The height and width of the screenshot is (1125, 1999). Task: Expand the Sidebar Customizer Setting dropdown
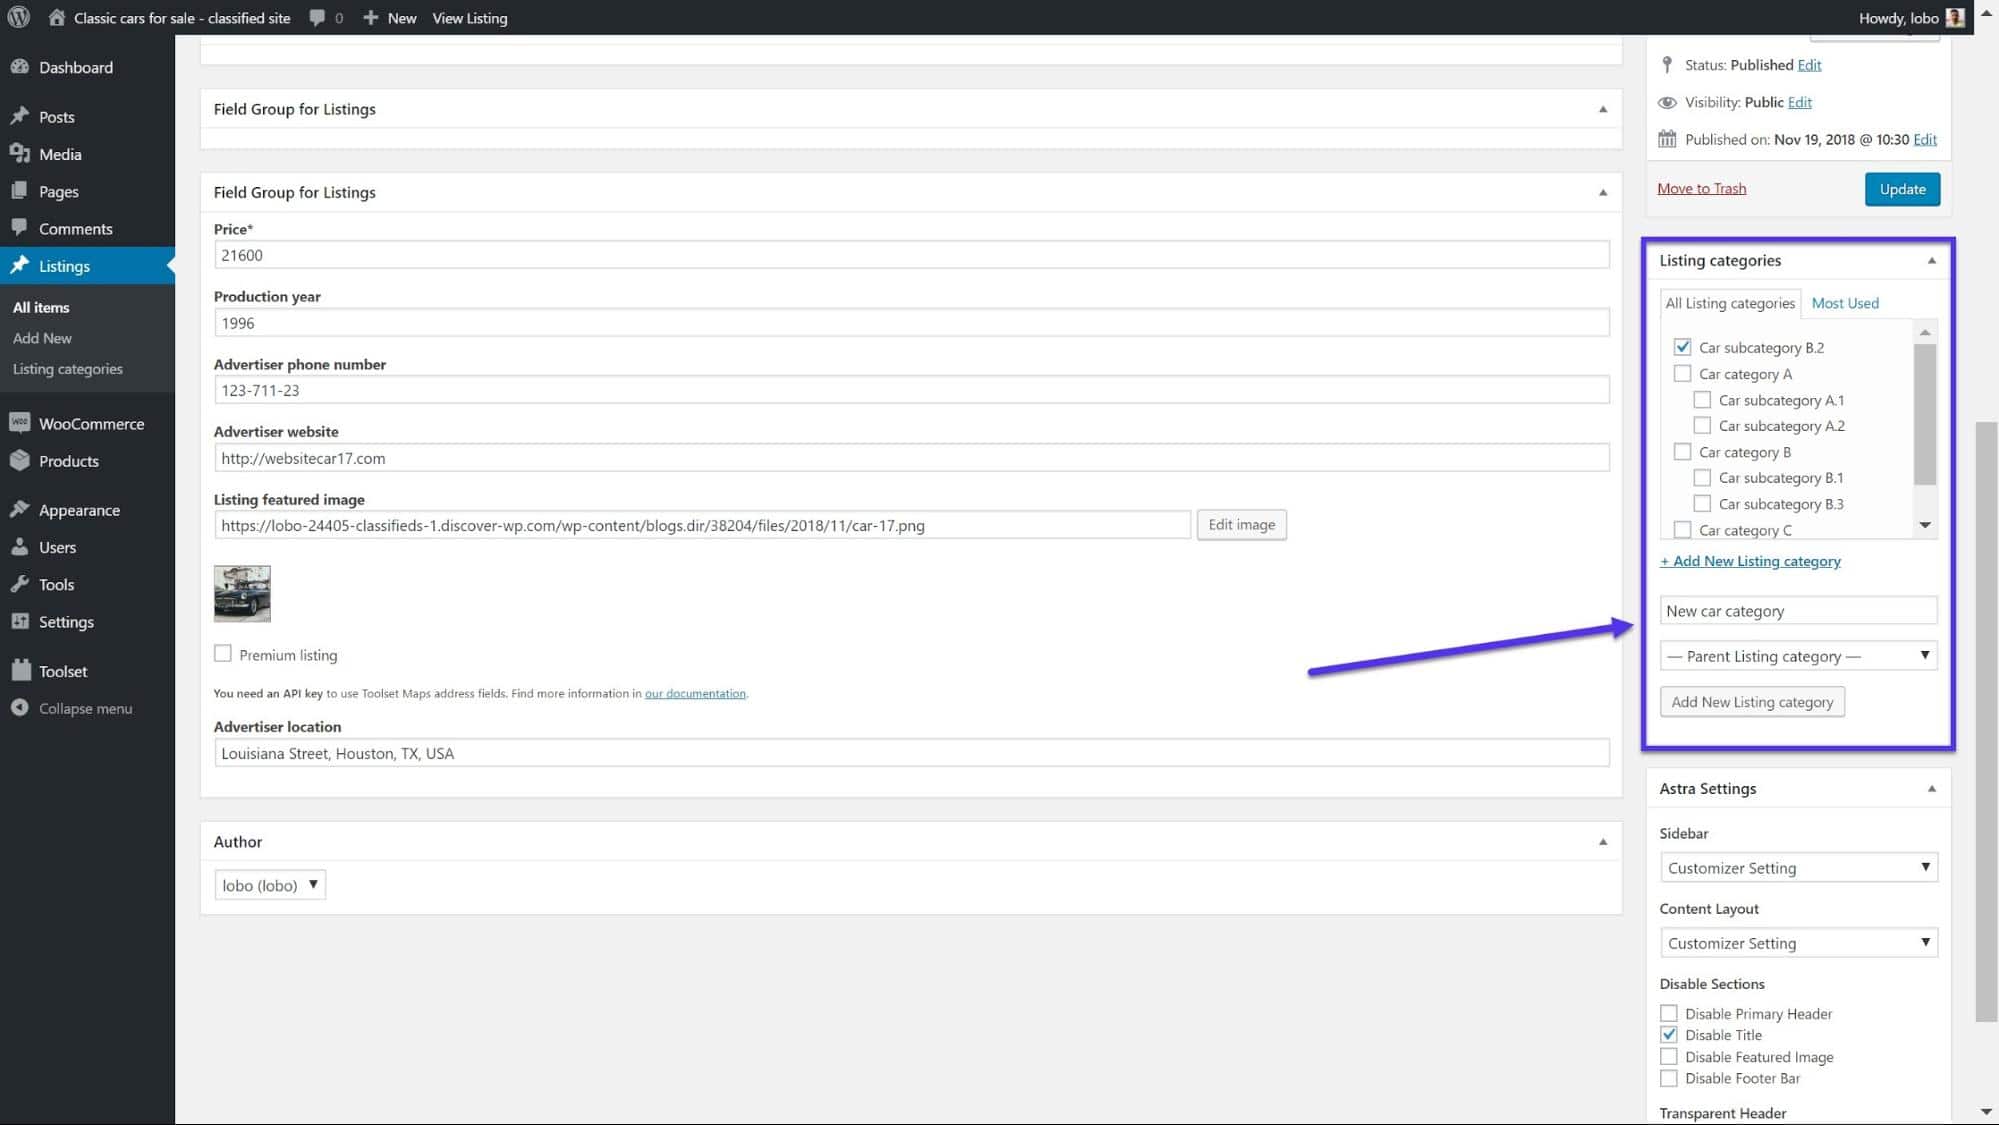click(1796, 867)
